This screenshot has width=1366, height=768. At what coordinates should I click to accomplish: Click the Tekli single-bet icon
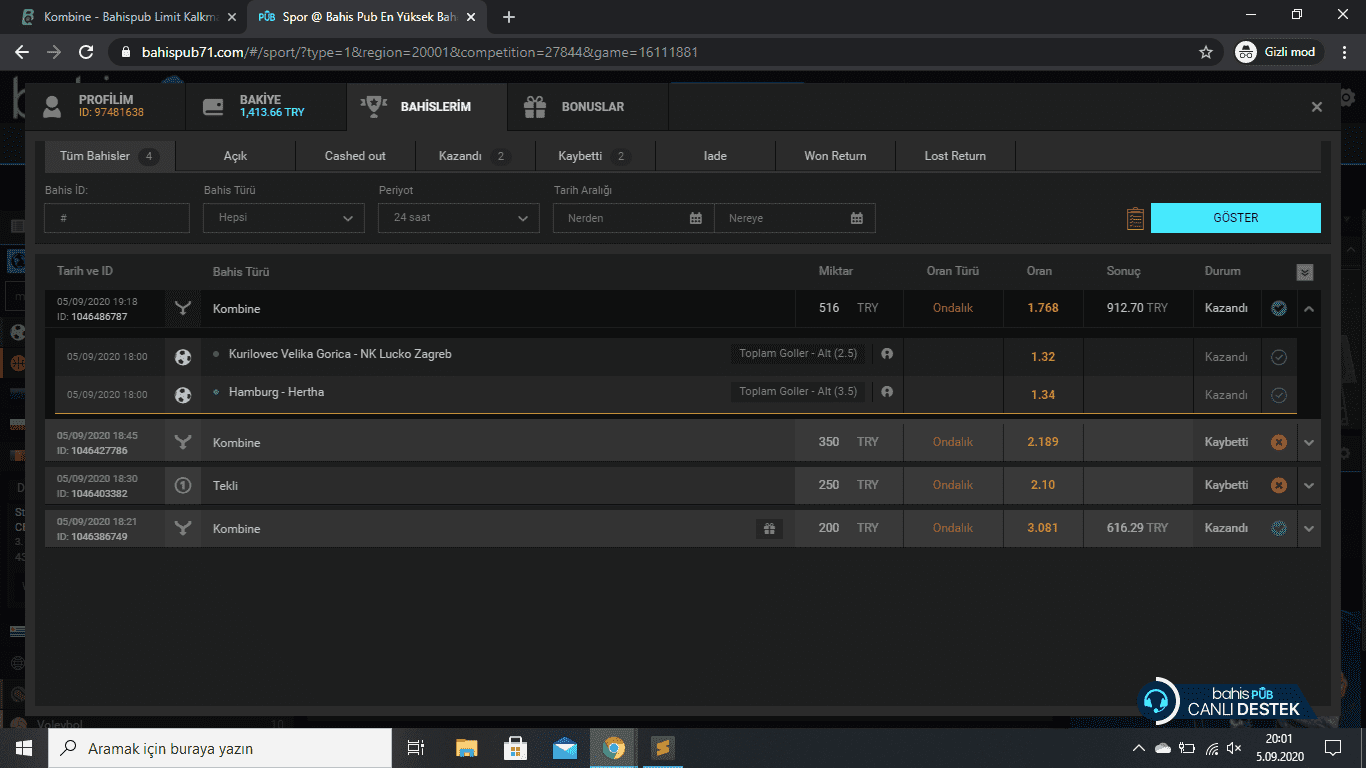click(183, 485)
